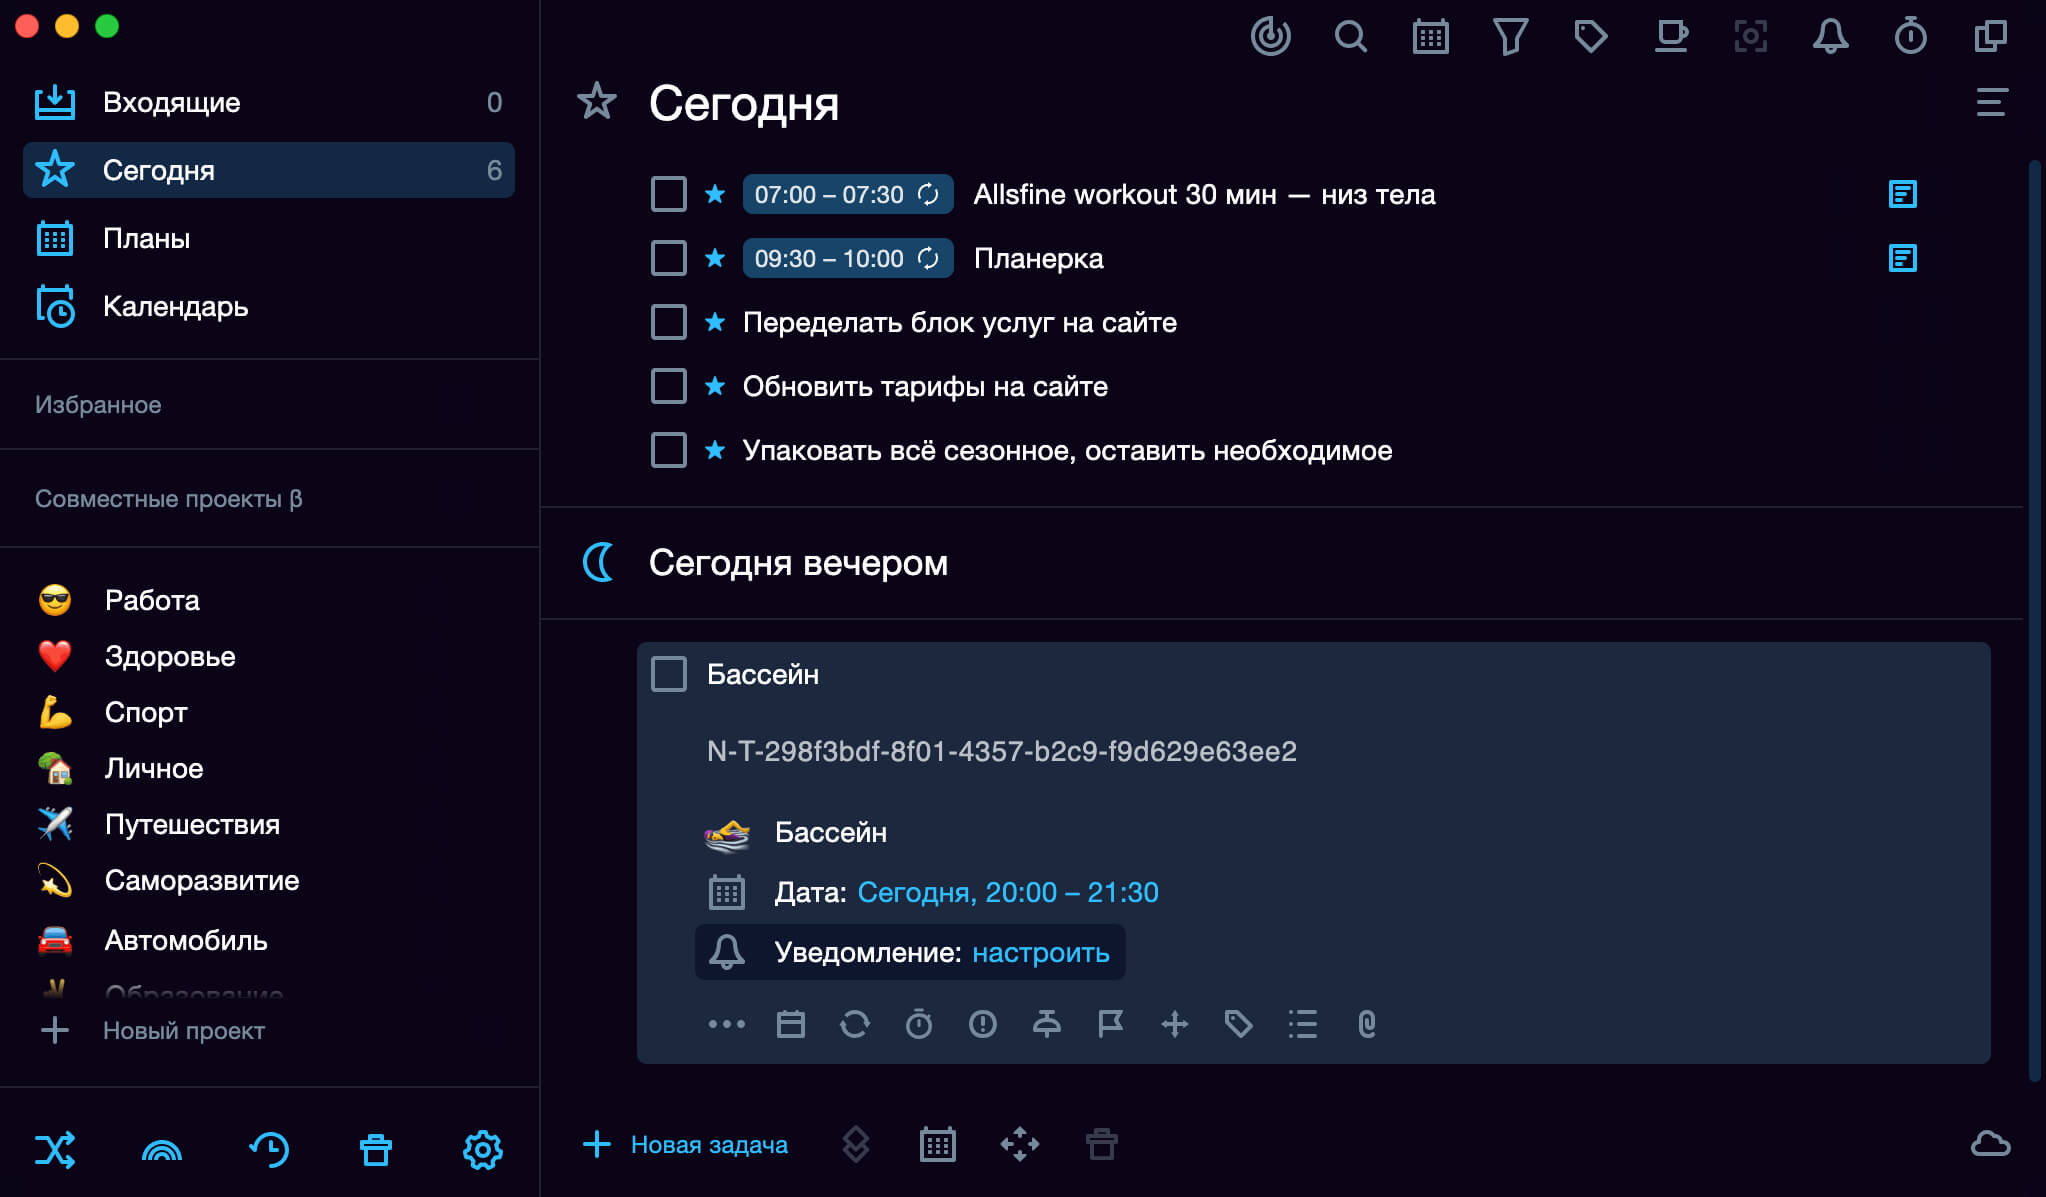Toggle checkbox for Бассейн task
The width and height of the screenshot is (2046, 1197).
click(668, 673)
